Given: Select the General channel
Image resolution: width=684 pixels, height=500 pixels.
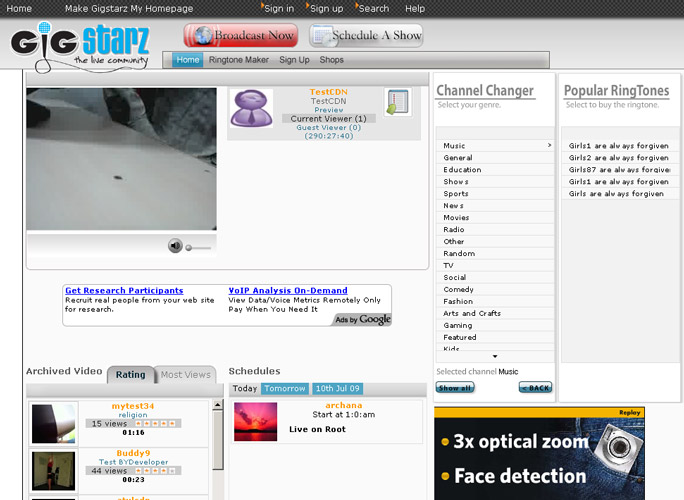Looking at the screenshot, I should pyautogui.click(x=495, y=158).
